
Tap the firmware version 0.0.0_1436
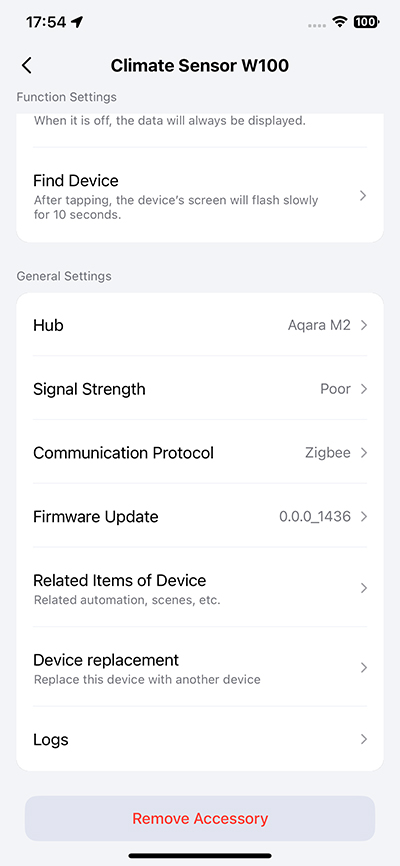point(315,517)
